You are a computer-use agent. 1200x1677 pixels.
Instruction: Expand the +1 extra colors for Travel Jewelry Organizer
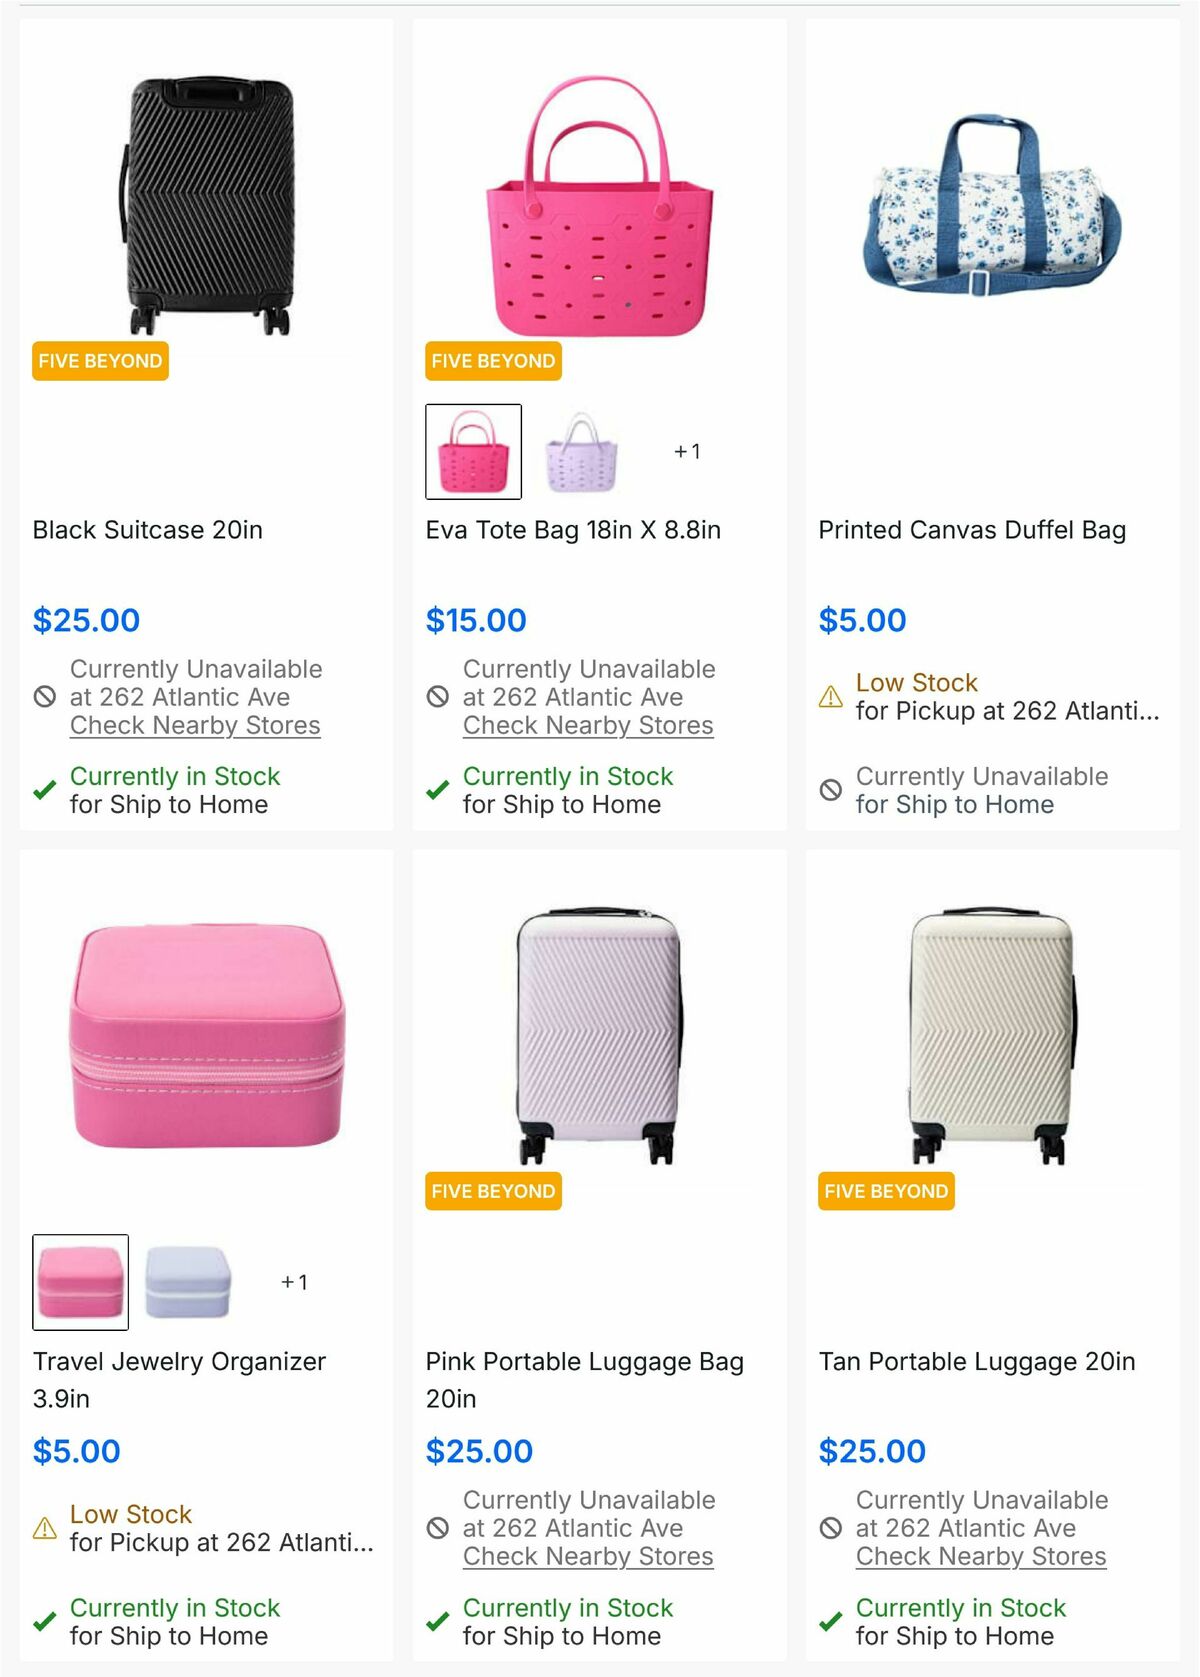click(x=294, y=1282)
